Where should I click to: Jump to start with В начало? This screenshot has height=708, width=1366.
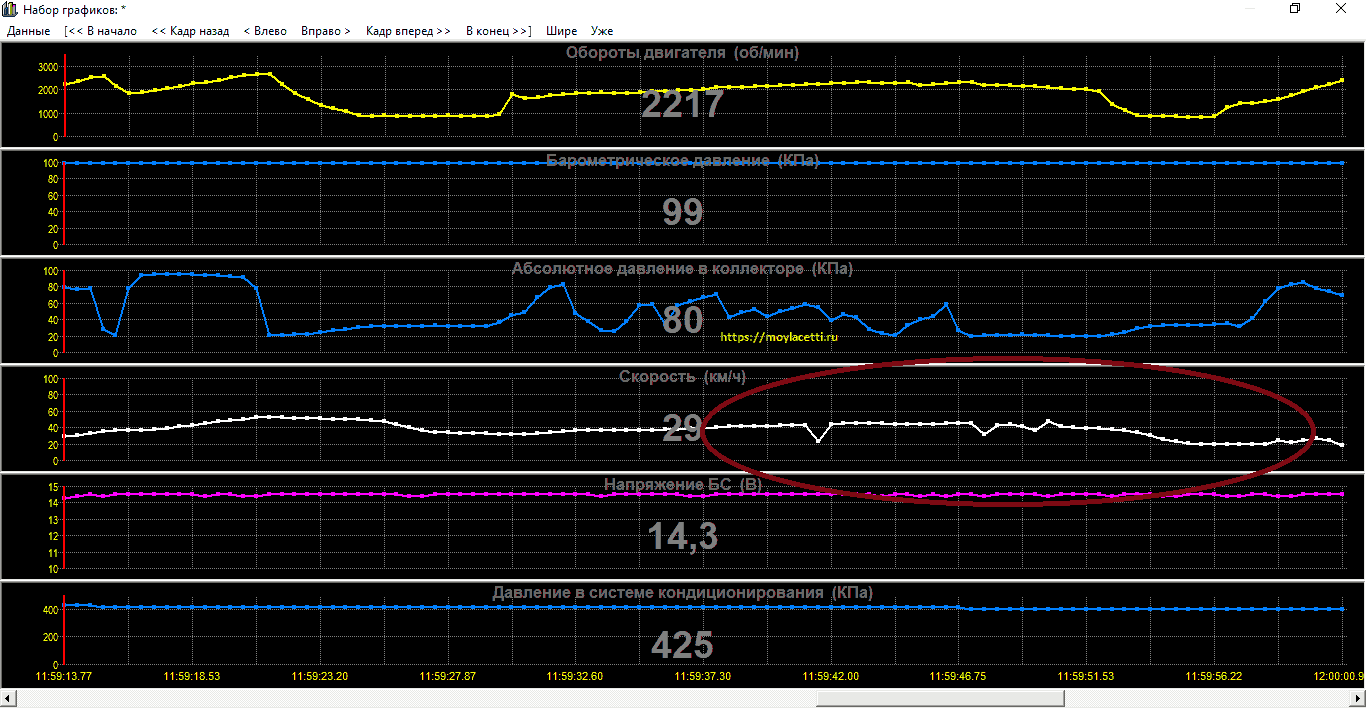point(100,31)
